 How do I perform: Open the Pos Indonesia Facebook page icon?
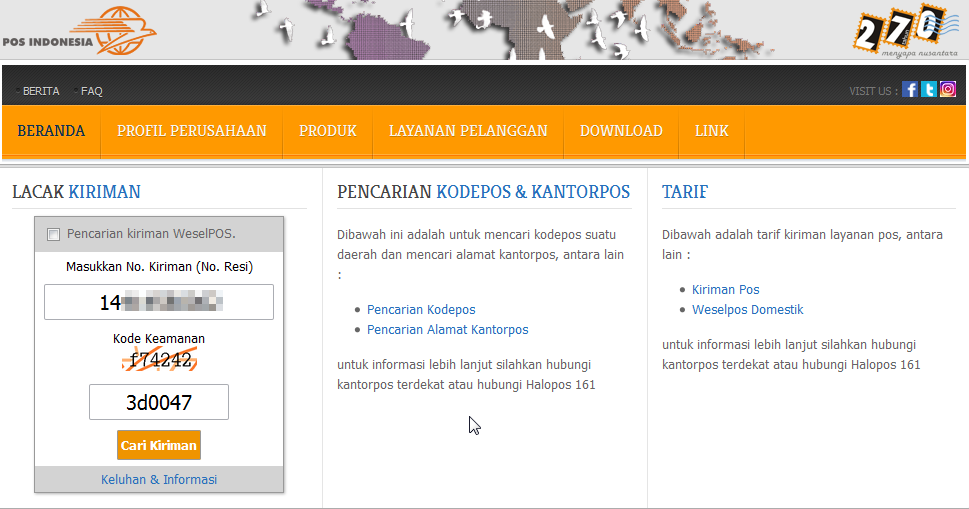(910, 90)
